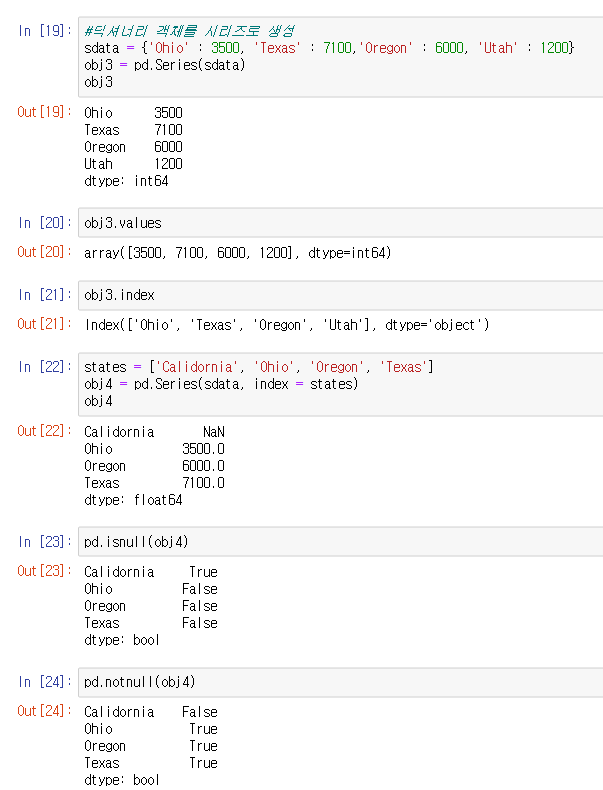Click the 'Texas False' row in Out[23]
The width and height of the screenshot is (603, 790).
coord(151,623)
